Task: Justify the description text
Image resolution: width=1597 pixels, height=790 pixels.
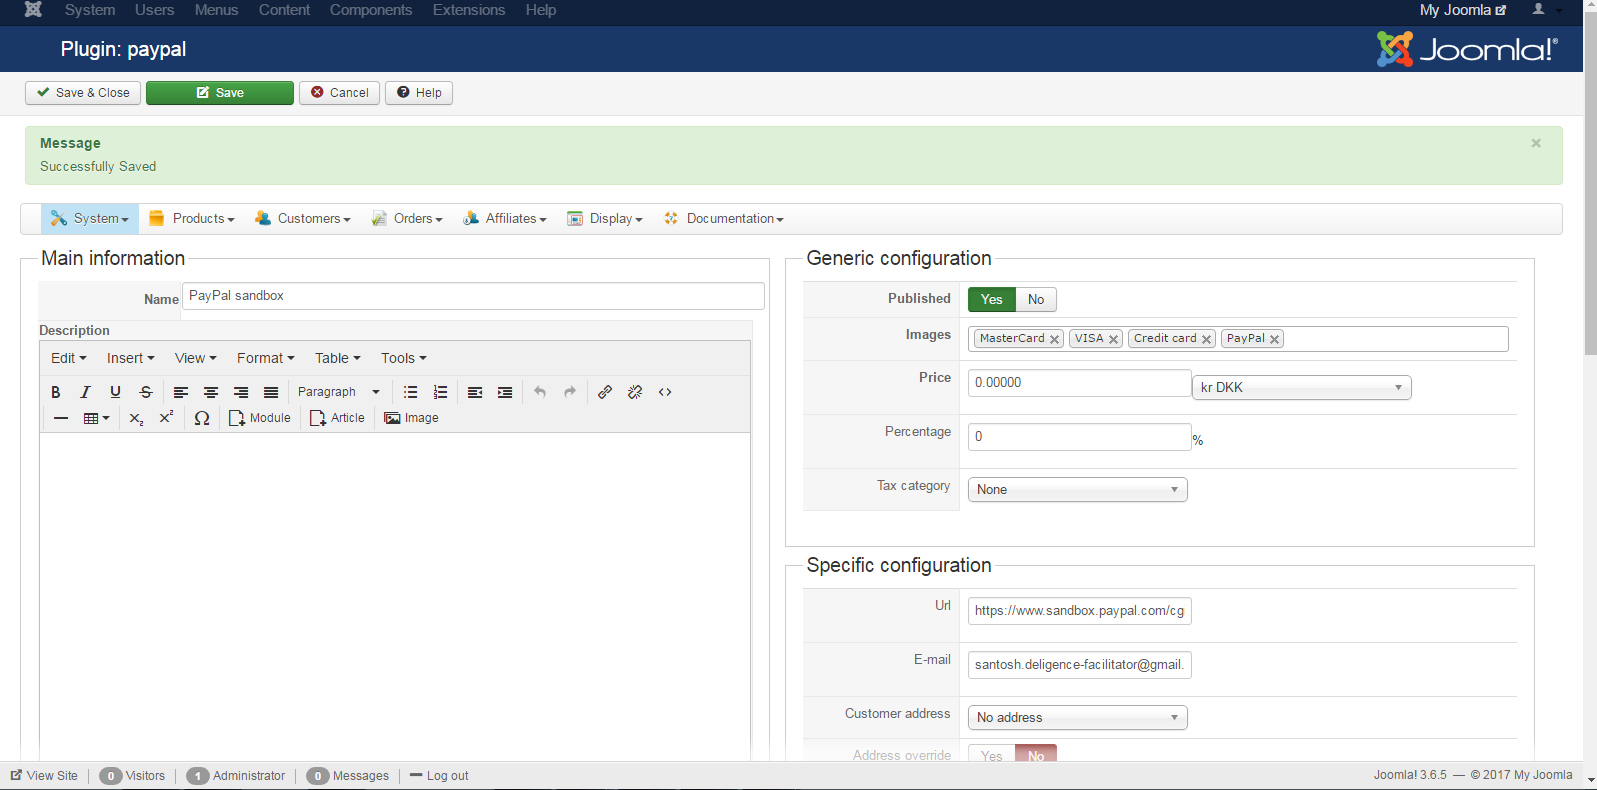Action: click(x=271, y=392)
